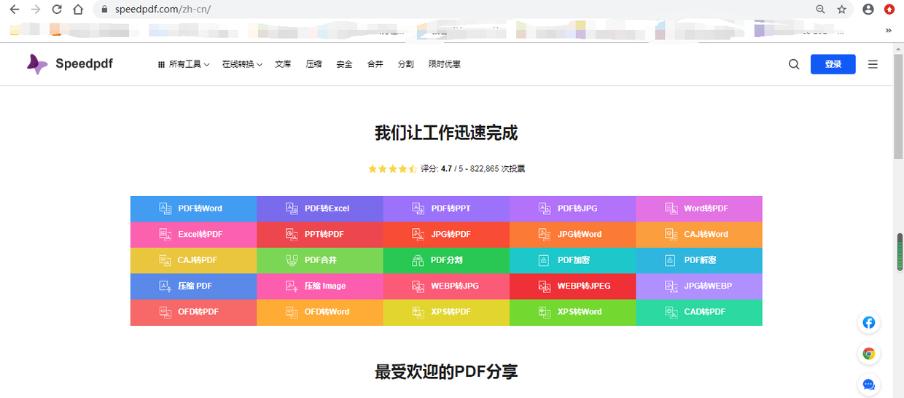Image resolution: width=904 pixels, height=398 pixels.
Task: Open the Excel转PDF tool tile
Action: coord(194,235)
